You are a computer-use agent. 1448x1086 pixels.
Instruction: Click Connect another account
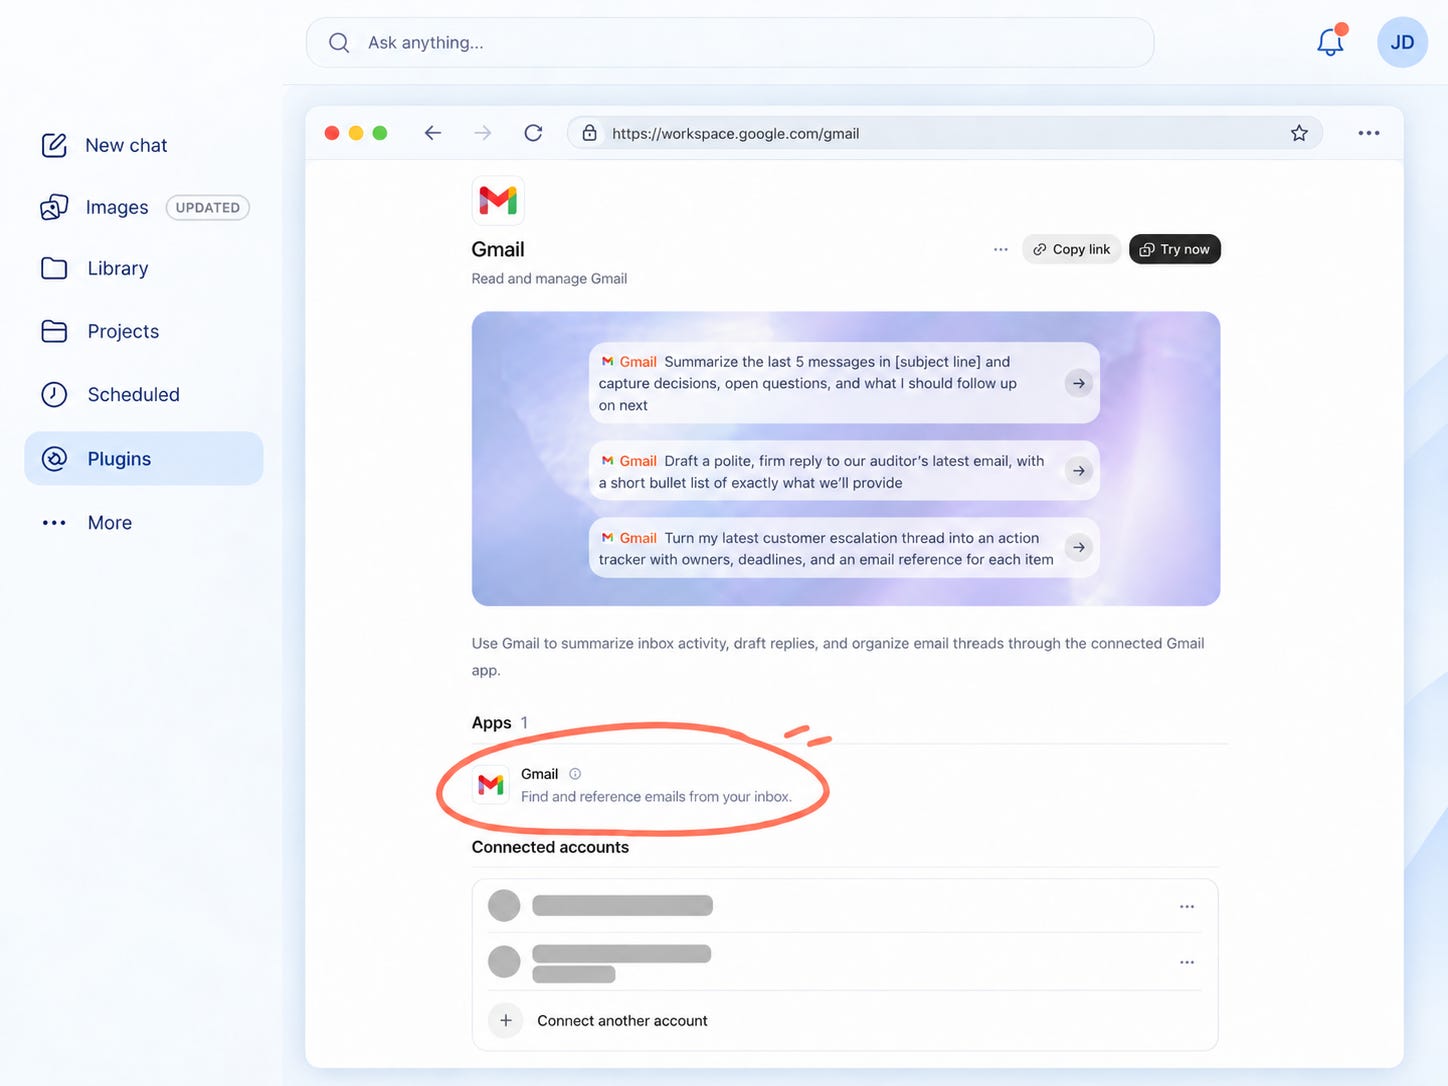tap(622, 1021)
